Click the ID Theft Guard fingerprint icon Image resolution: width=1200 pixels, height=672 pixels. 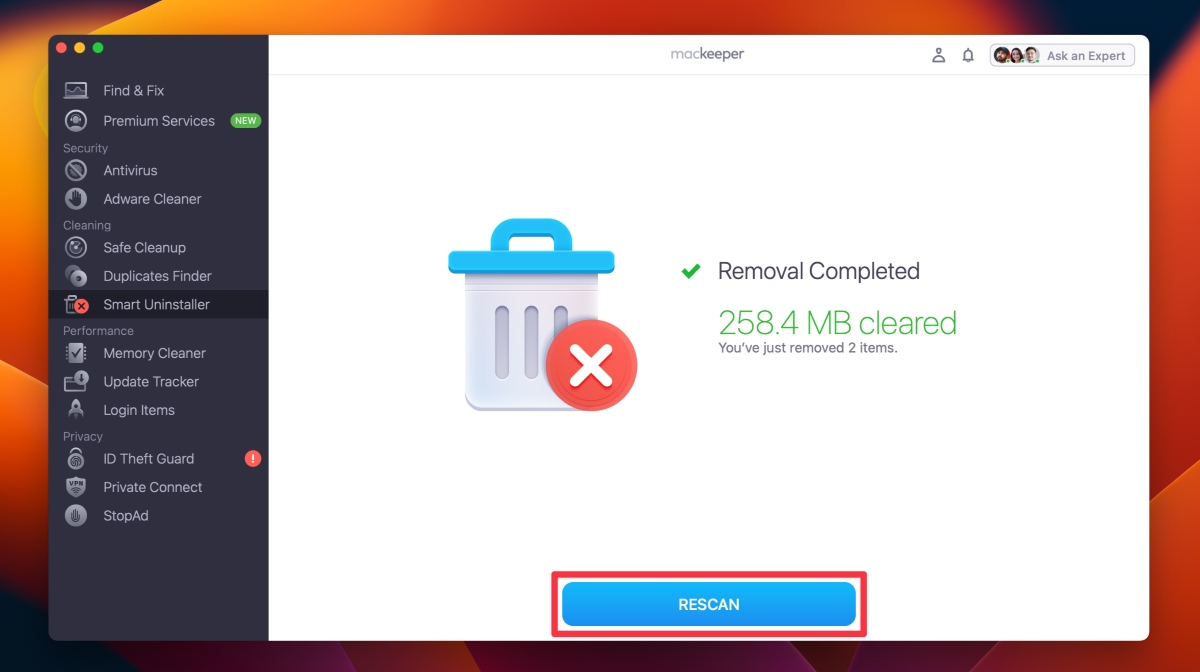[76, 459]
